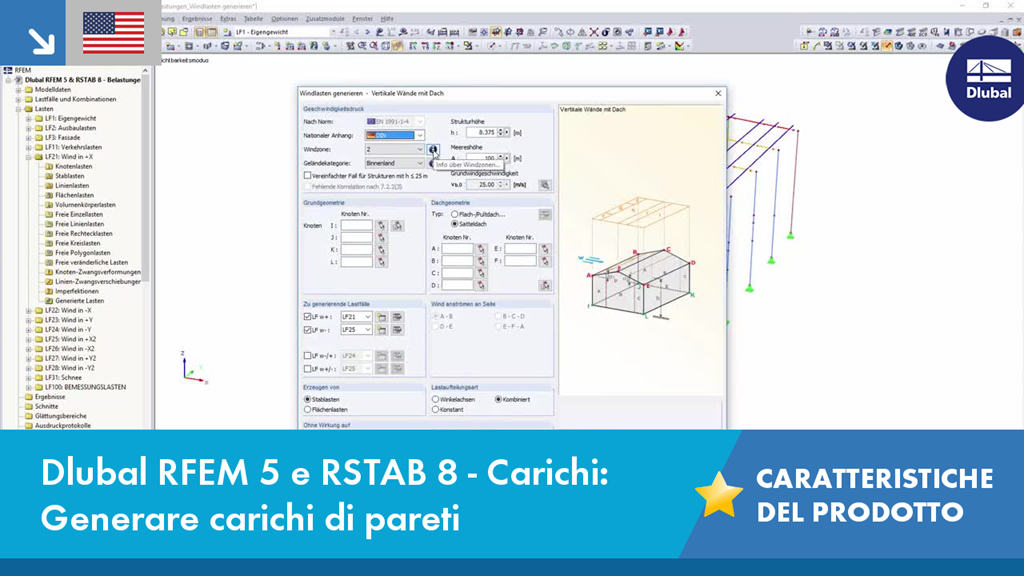Open the LF21 load case dropdown for w+

[368, 317]
